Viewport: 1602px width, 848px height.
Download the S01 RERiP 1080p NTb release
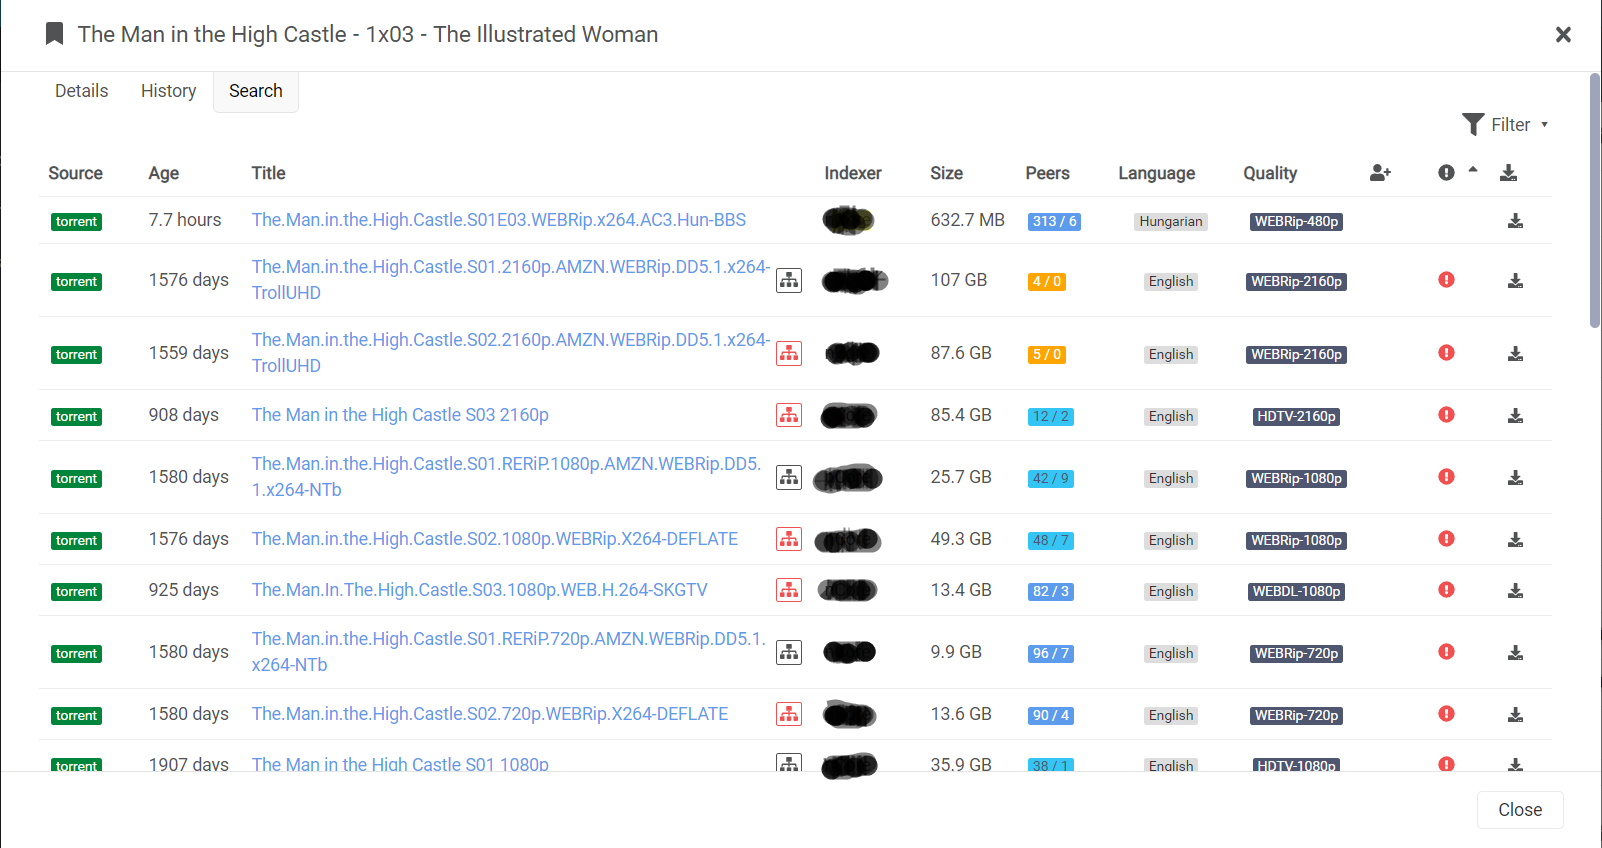click(x=1515, y=478)
